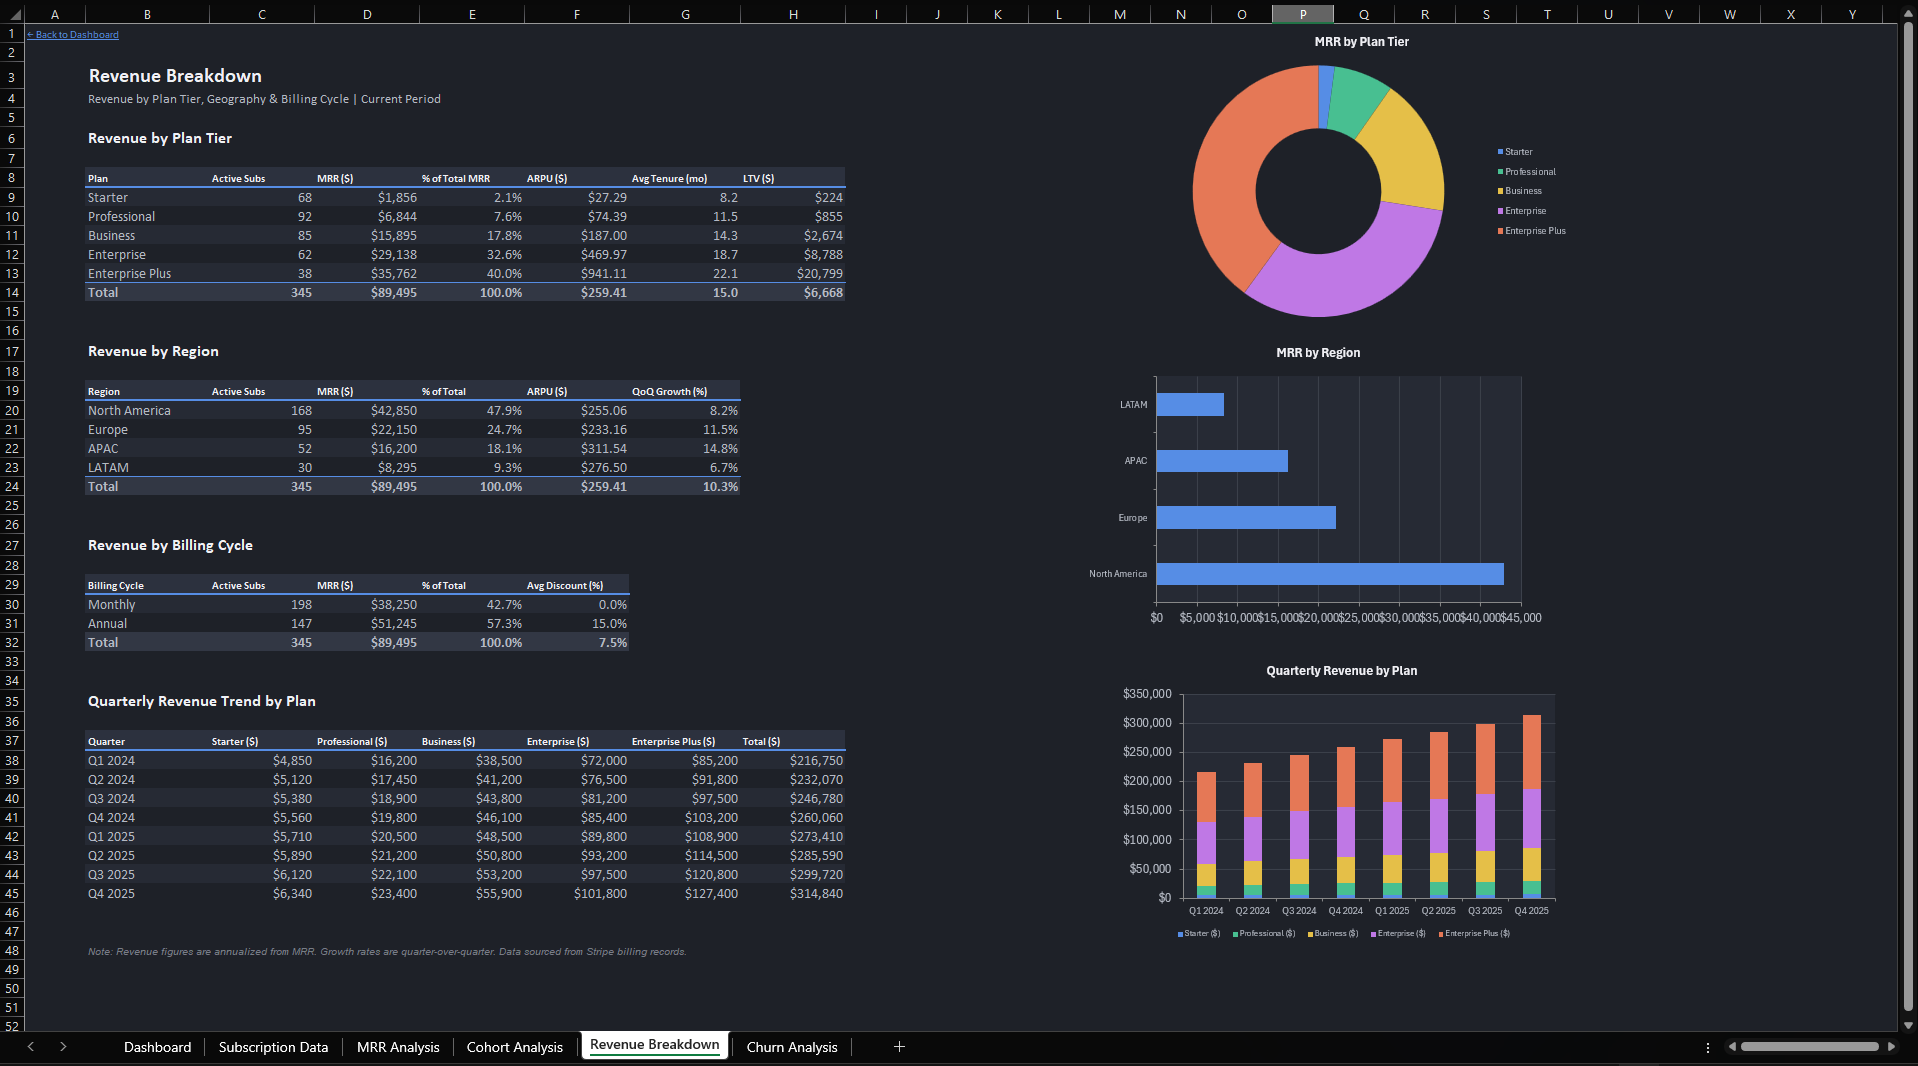Click the horizontal scrollbar left arrow
The width and height of the screenshot is (1918, 1066).
click(1732, 1046)
